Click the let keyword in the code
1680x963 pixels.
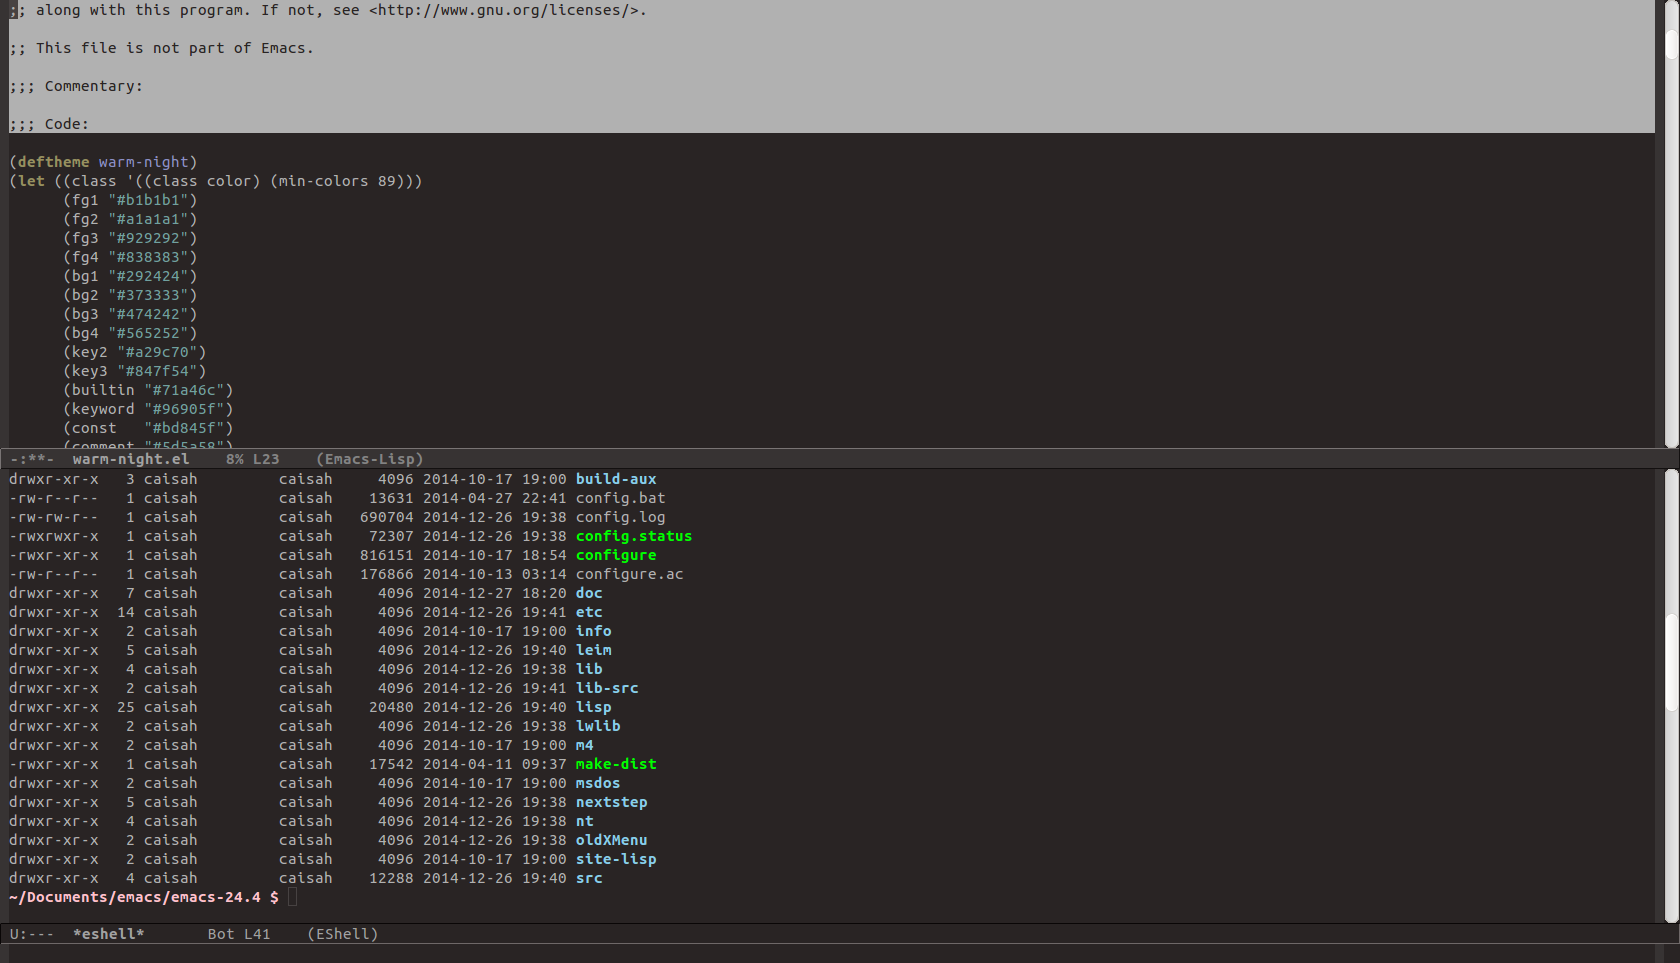click(x=31, y=181)
